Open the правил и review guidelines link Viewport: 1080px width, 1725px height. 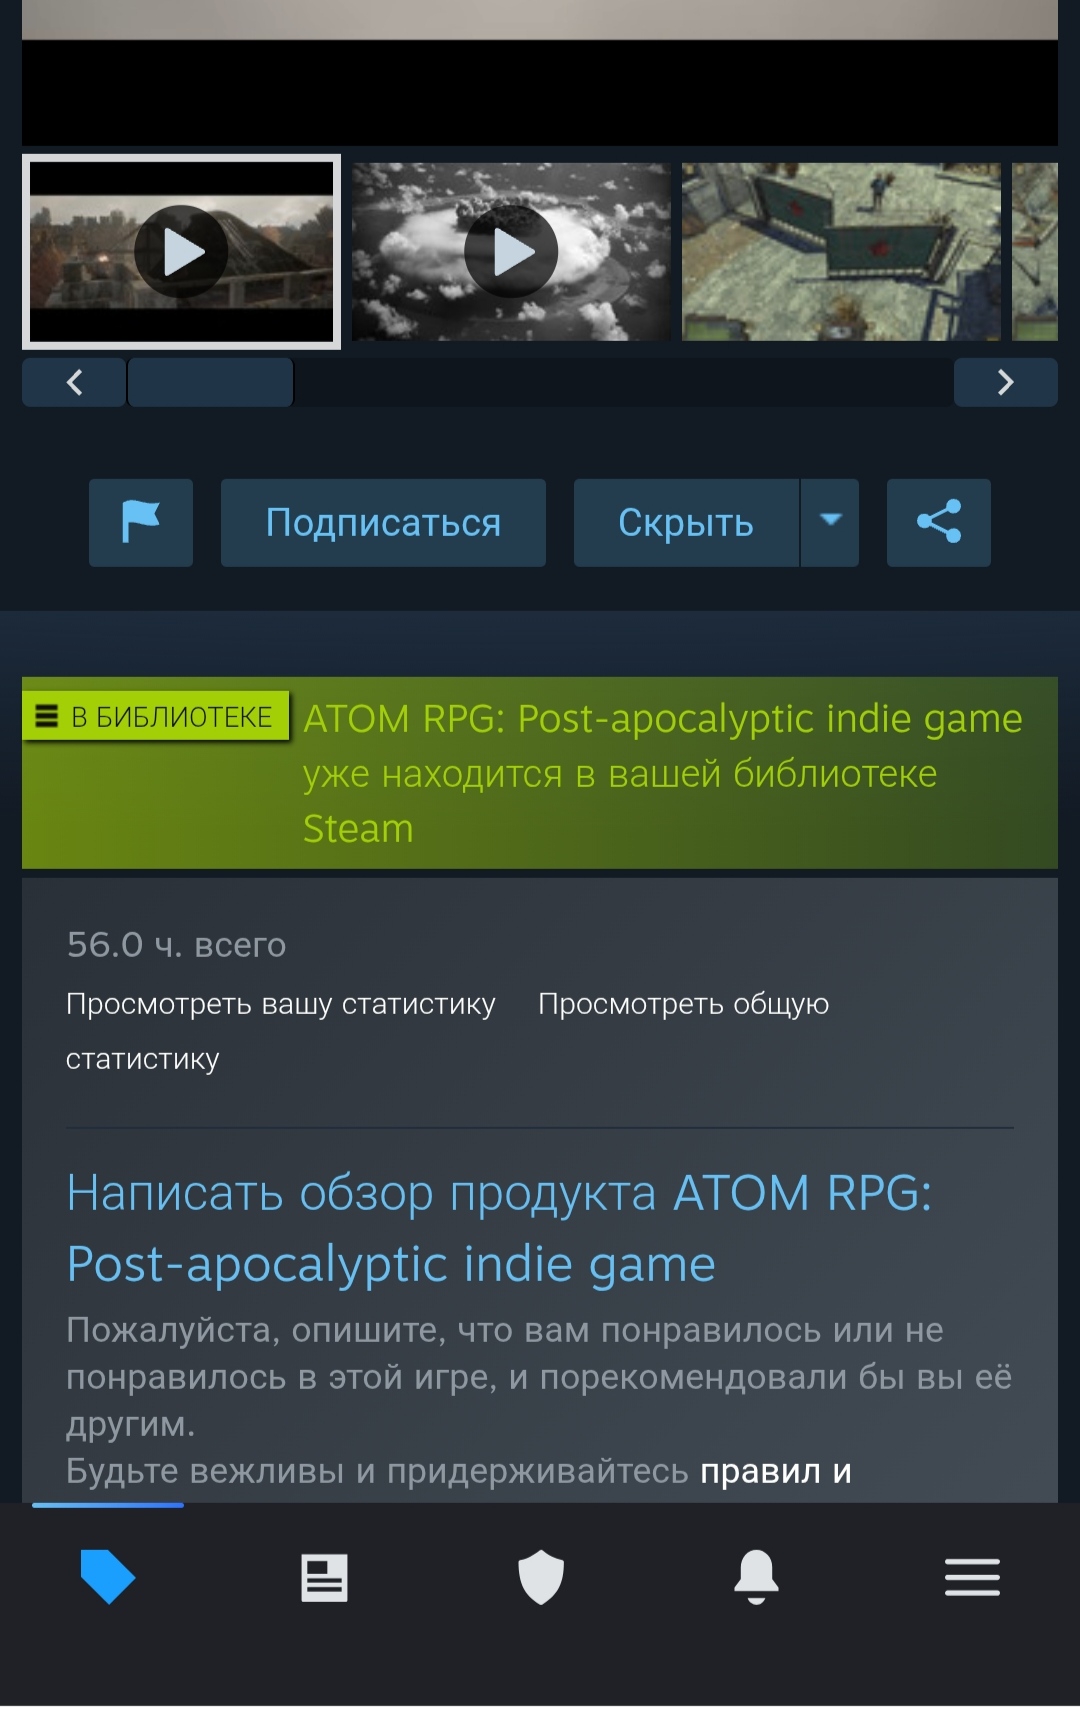point(776,1471)
